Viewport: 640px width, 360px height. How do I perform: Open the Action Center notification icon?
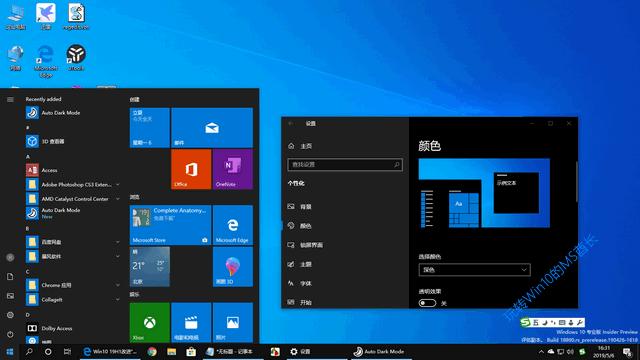(x=627, y=351)
